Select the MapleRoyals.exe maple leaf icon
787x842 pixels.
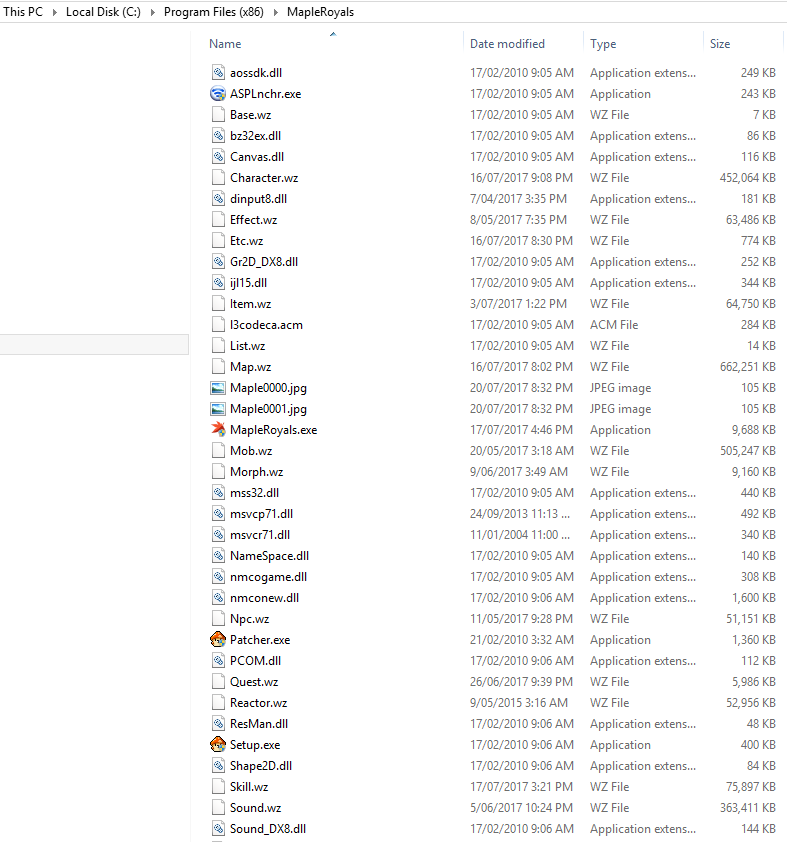point(218,430)
